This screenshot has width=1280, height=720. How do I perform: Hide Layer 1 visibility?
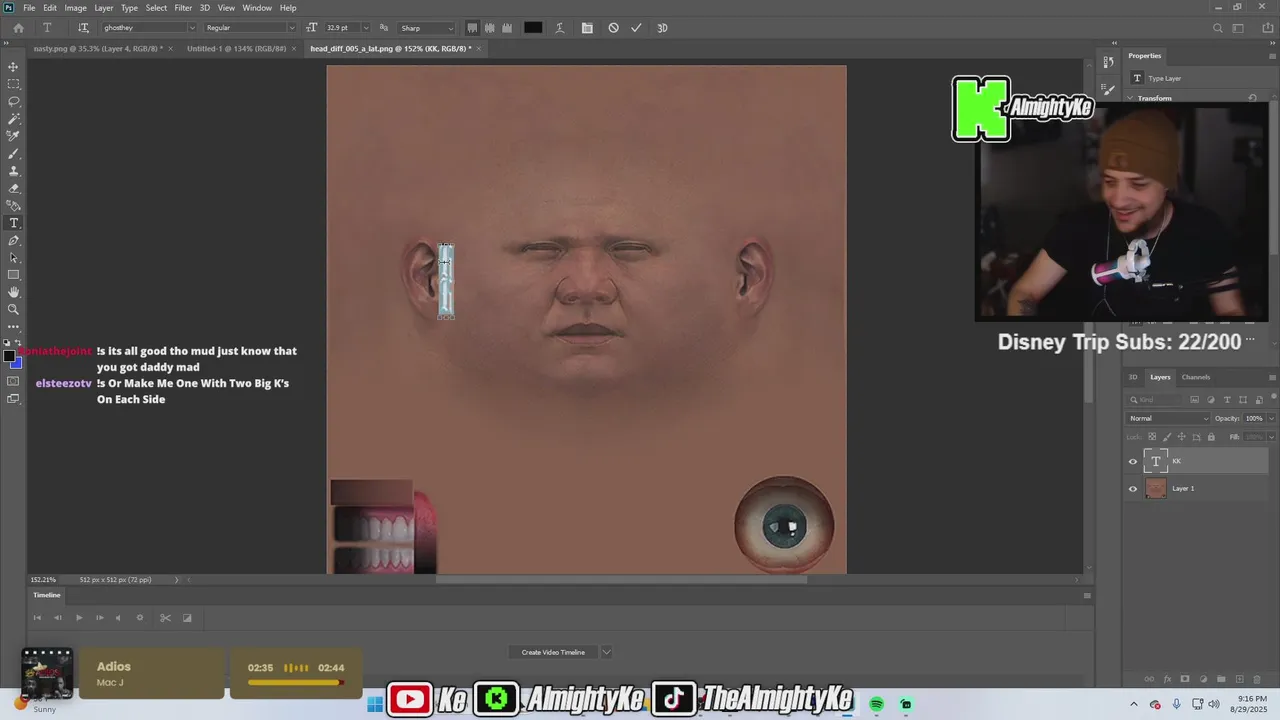coord(1133,488)
